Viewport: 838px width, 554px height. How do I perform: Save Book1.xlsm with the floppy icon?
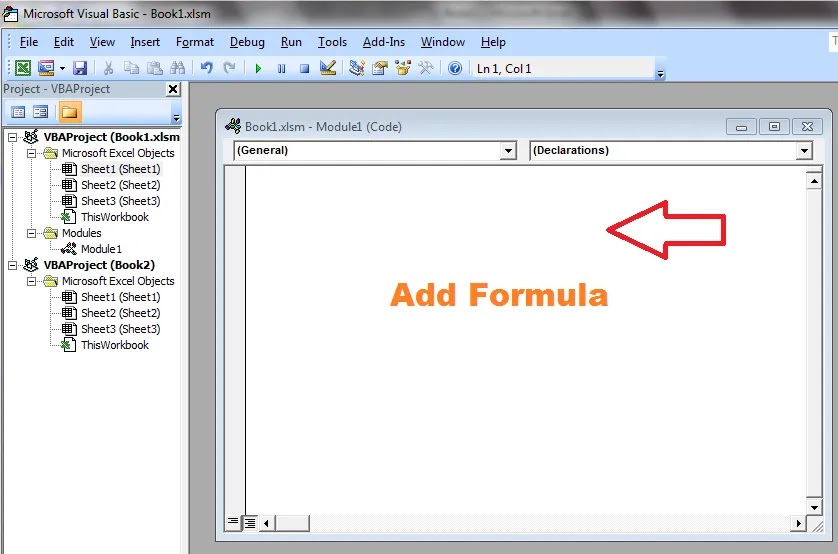point(80,68)
